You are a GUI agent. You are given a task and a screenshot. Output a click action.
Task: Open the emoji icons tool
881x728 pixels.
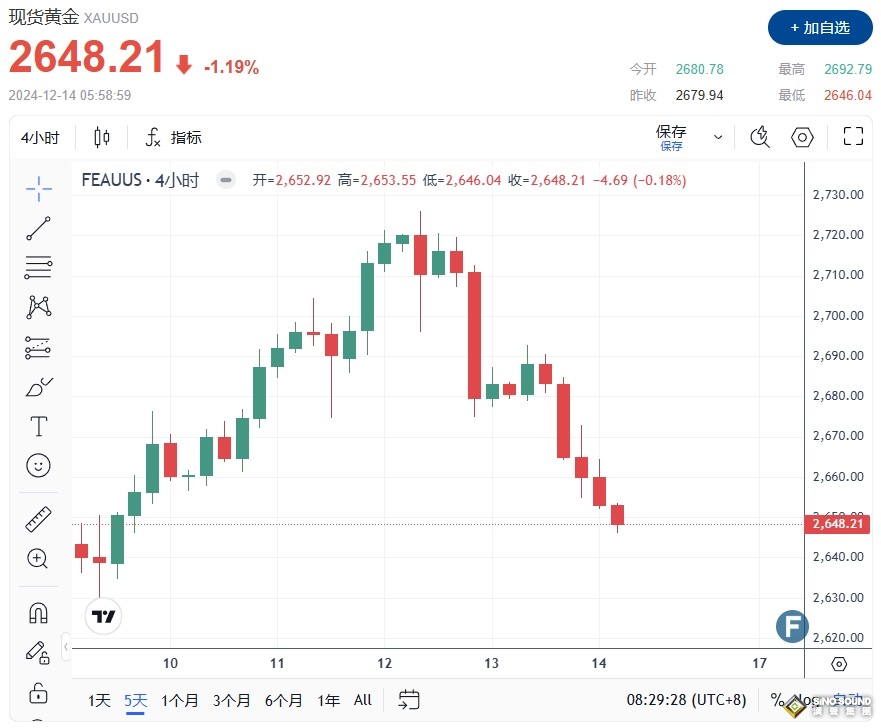tap(39, 465)
